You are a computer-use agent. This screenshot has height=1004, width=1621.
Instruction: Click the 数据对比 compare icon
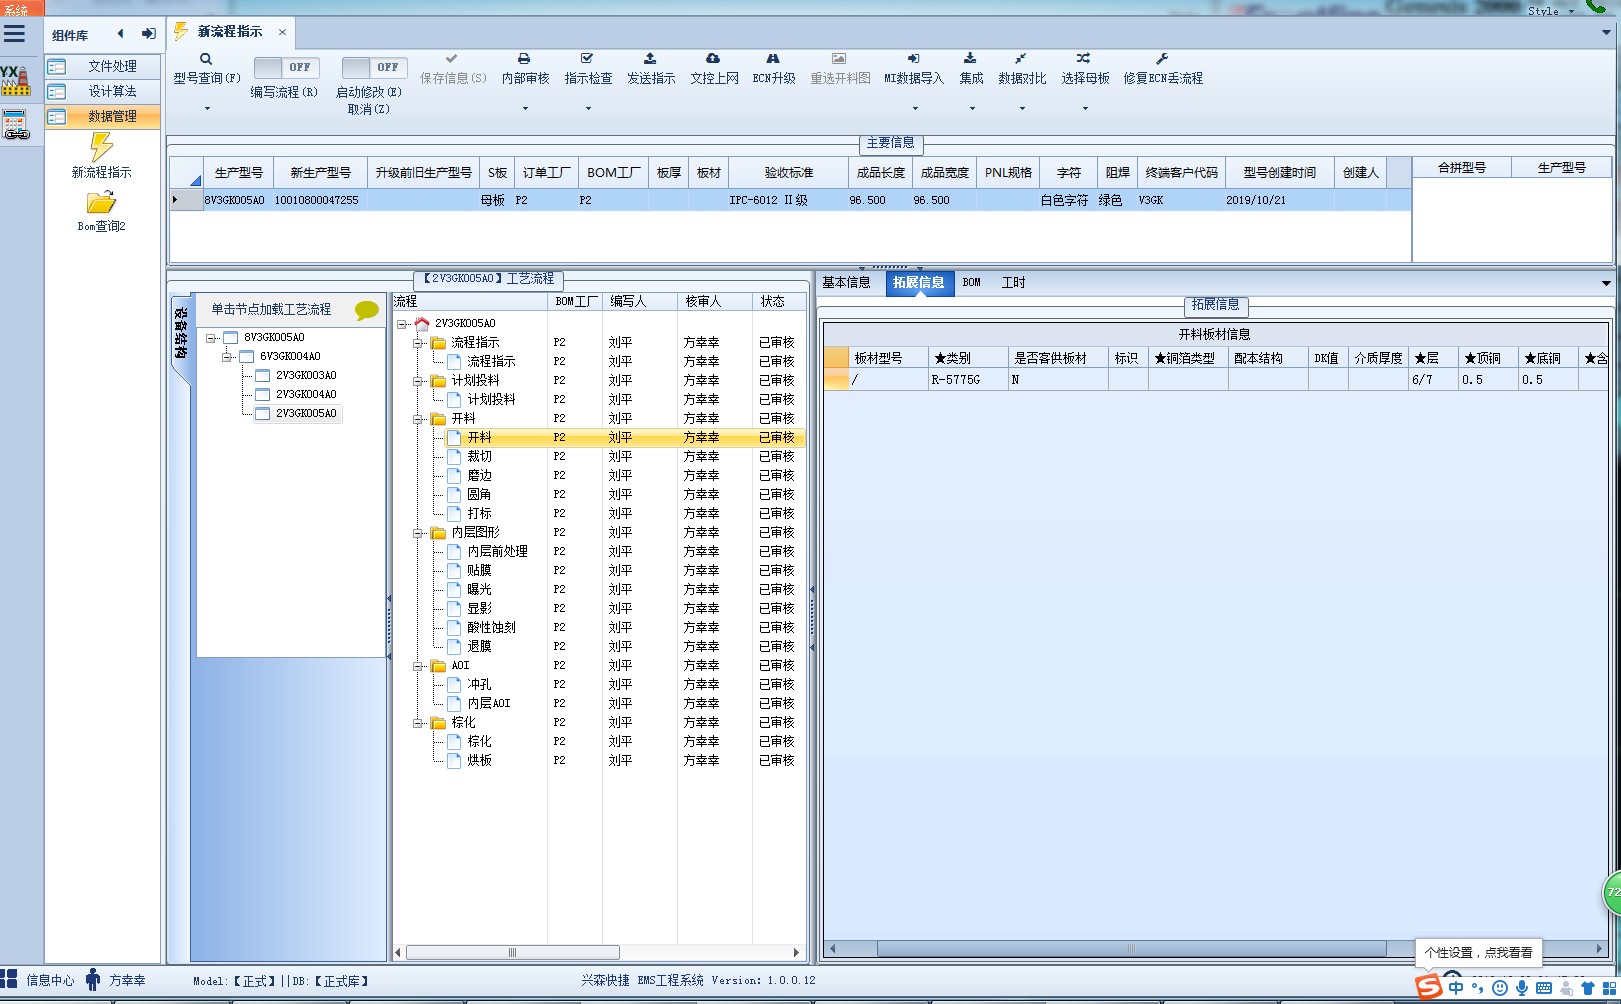pos(1021,59)
